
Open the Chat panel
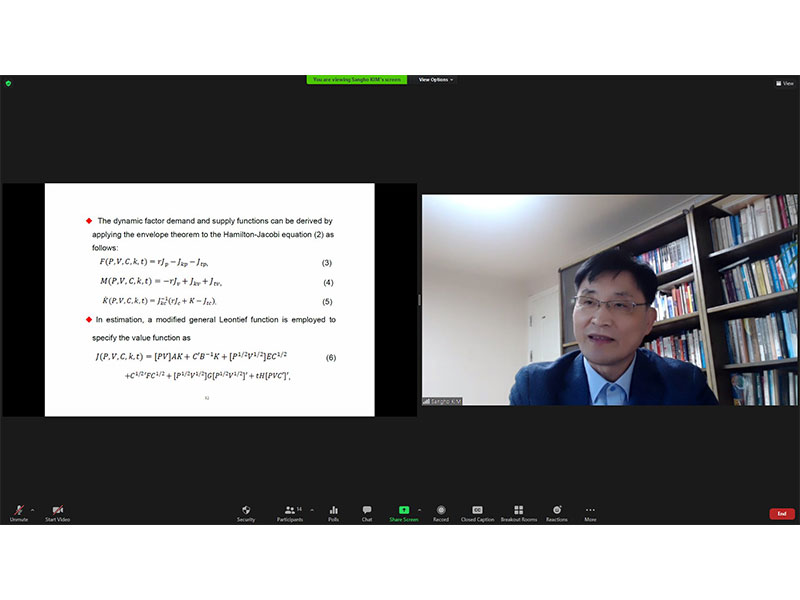[367, 512]
